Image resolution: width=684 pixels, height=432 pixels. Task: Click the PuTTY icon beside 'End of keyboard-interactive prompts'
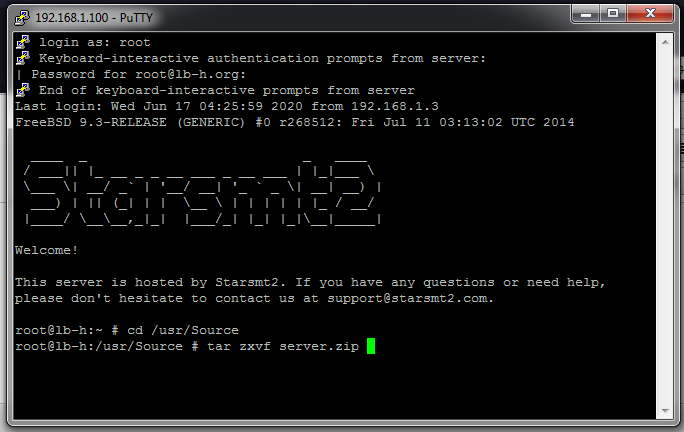tap(23, 90)
